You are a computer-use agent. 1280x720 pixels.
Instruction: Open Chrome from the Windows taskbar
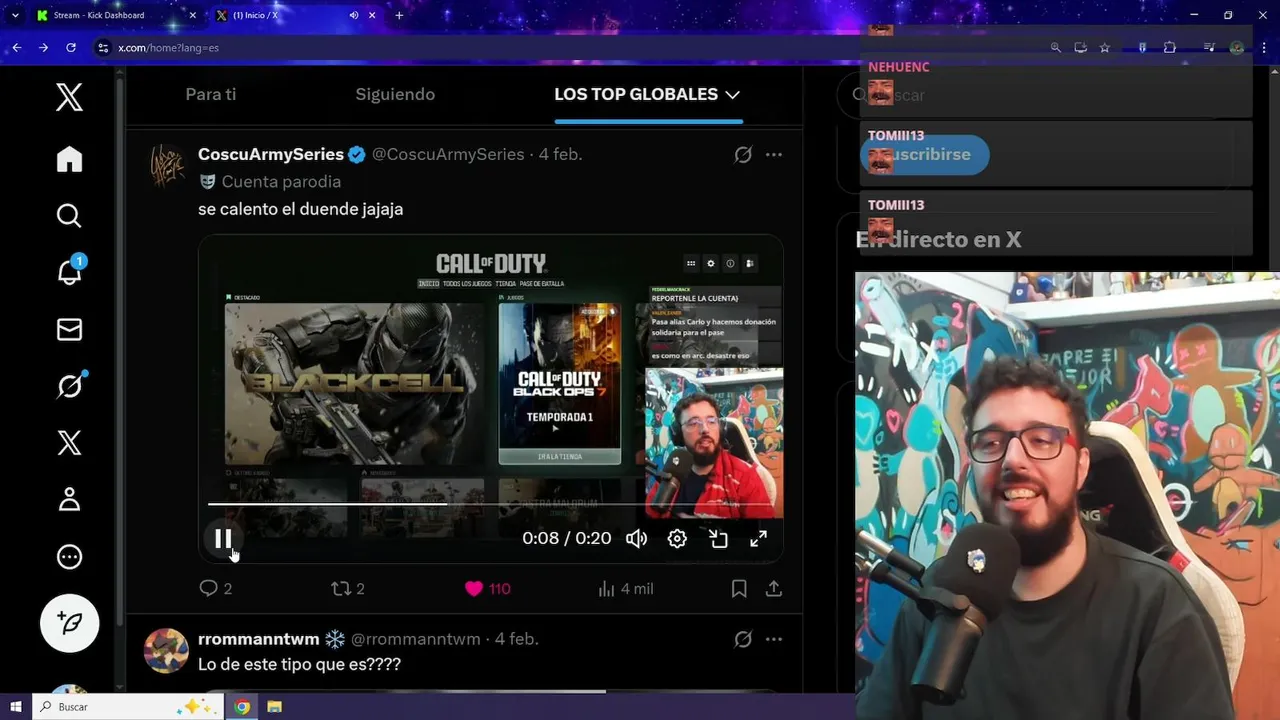(242, 707)
